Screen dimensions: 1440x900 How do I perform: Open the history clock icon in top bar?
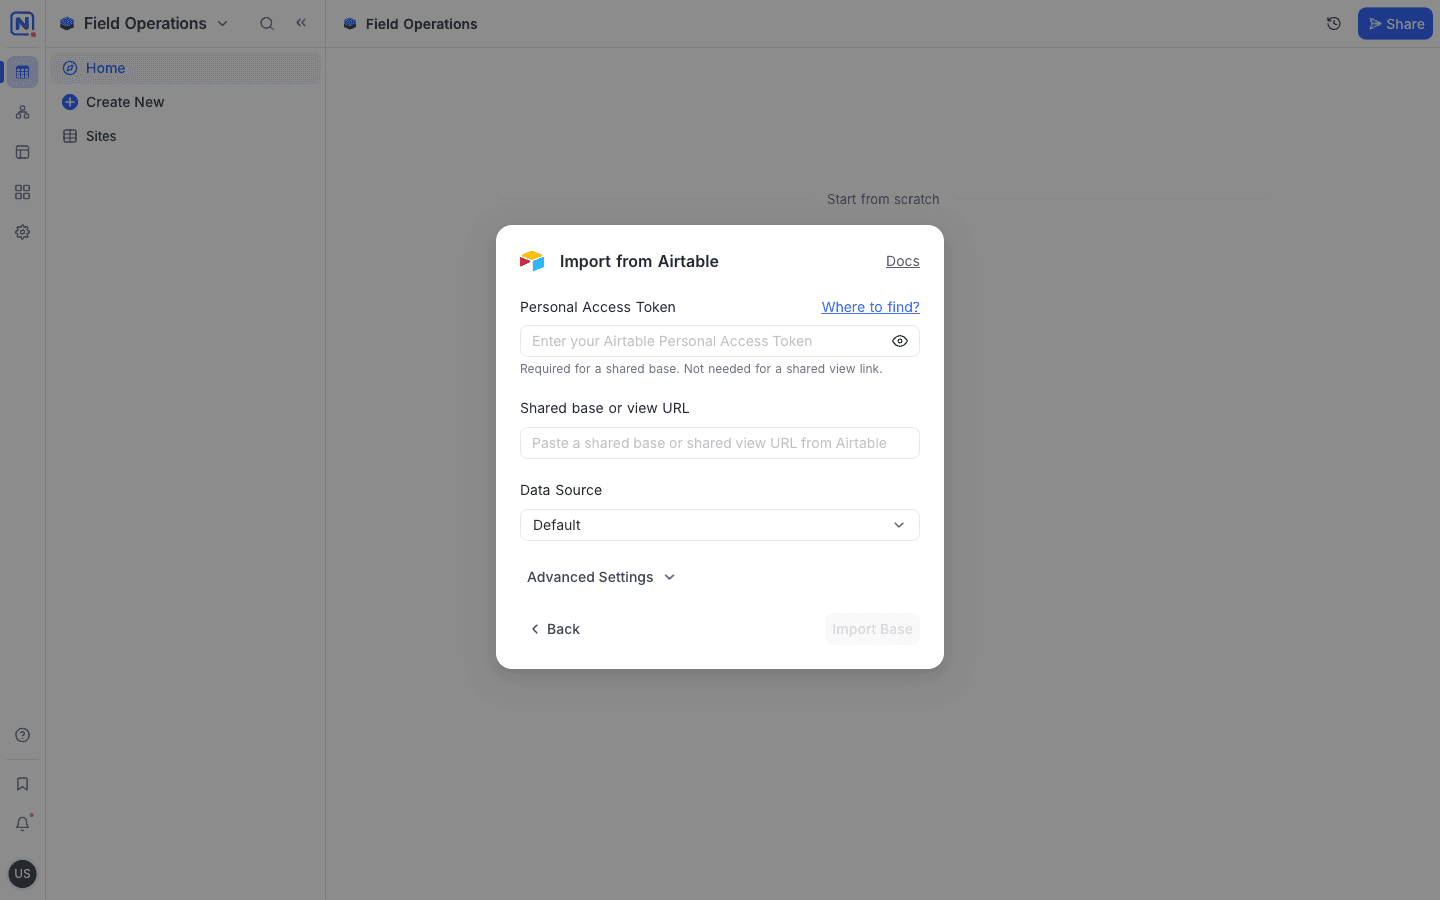[1333, 24]
